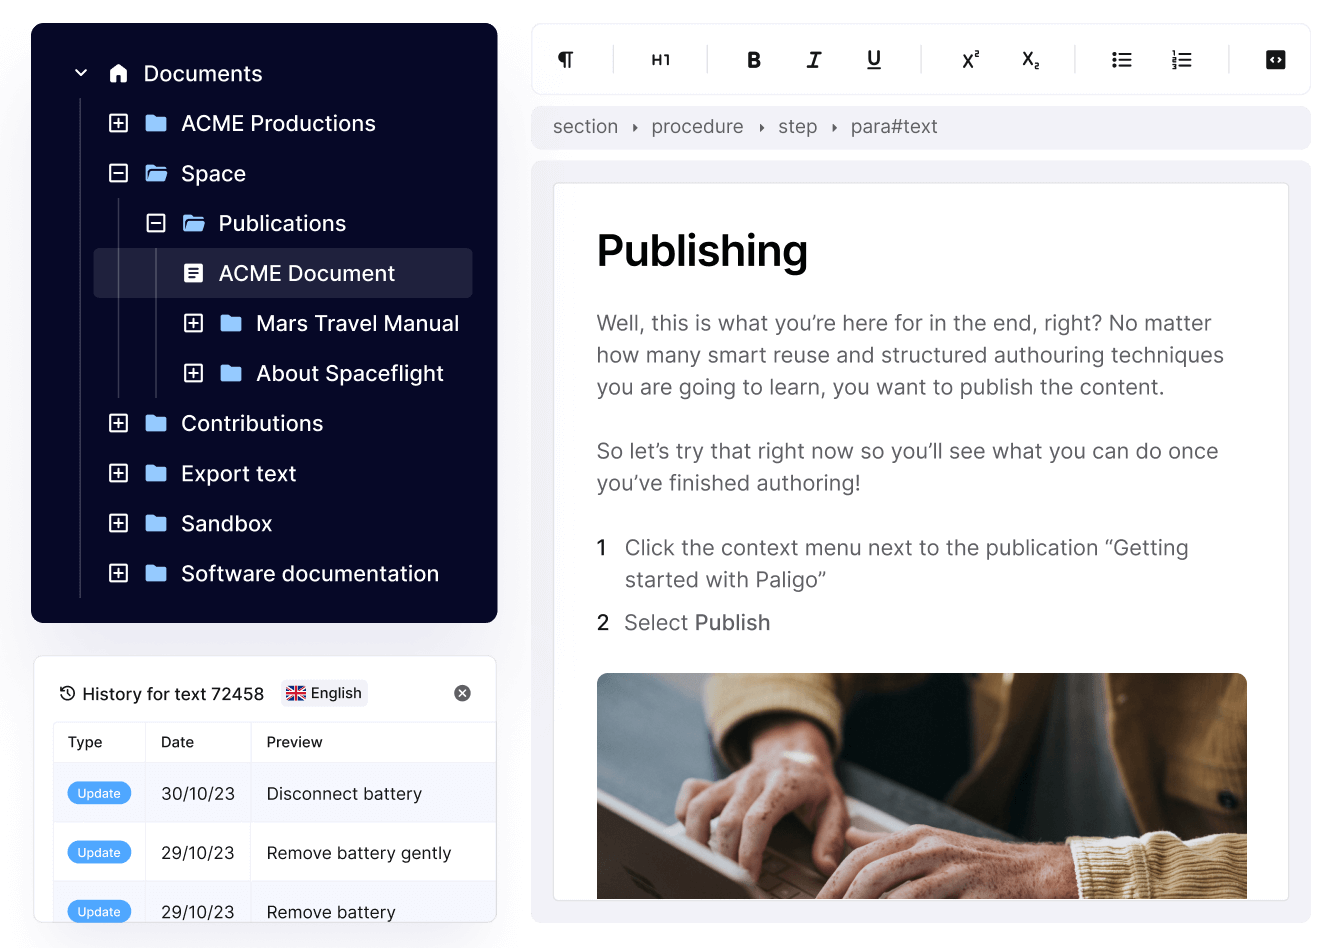Expand the Contributions node
Screen dimensions: 1331x948
click(x=118, y=423)
